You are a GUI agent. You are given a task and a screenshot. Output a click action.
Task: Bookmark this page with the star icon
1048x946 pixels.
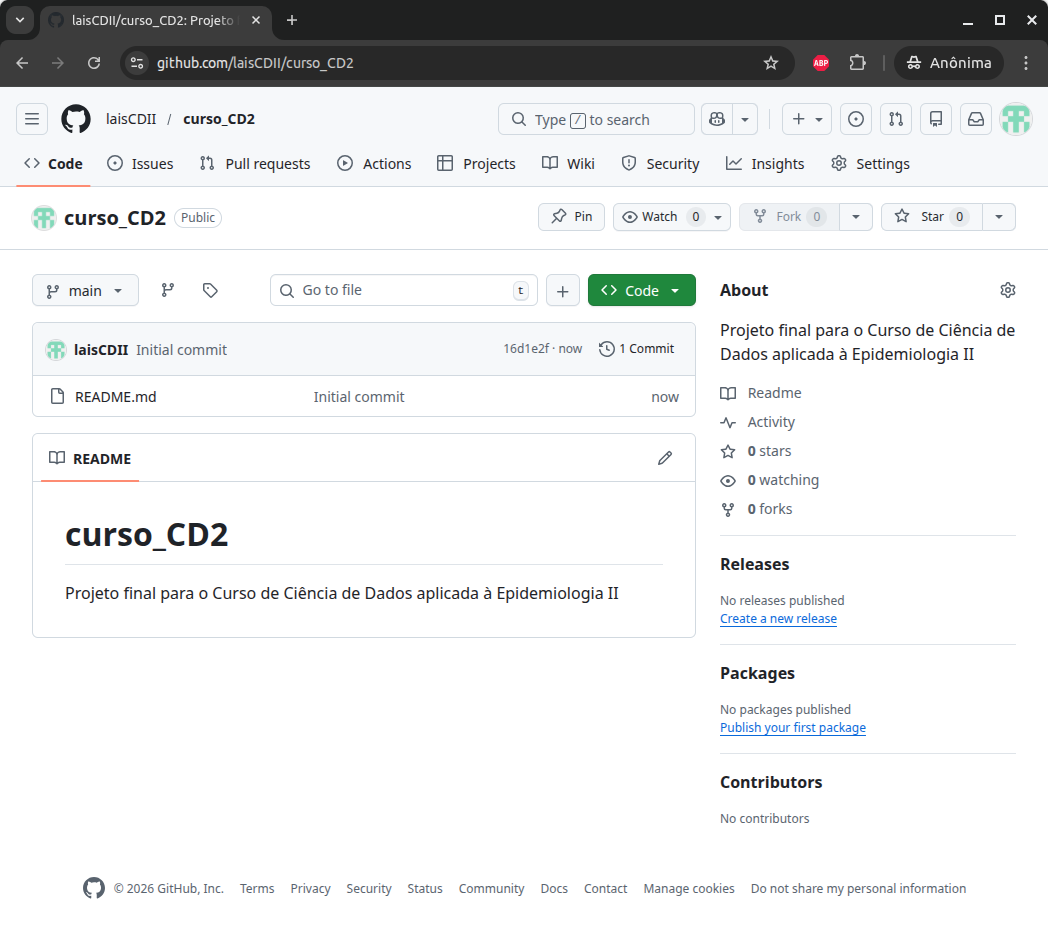(x=771, y=63)
